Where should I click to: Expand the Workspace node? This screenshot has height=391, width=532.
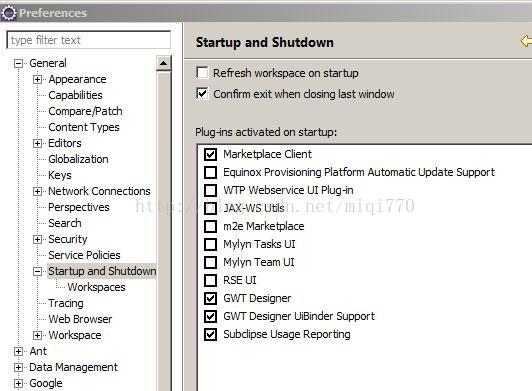click(x=37, y=335)
